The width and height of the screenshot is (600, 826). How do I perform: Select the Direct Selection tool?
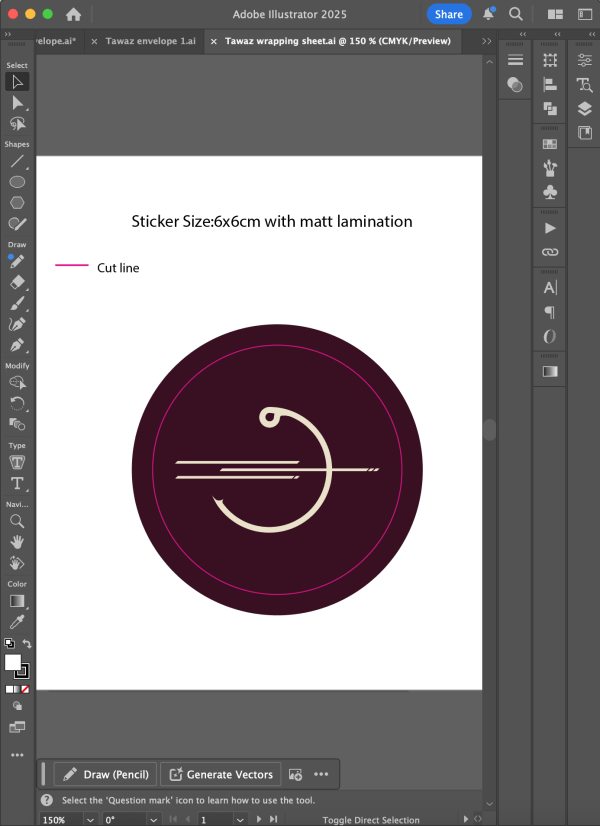(x=17, y=102)
